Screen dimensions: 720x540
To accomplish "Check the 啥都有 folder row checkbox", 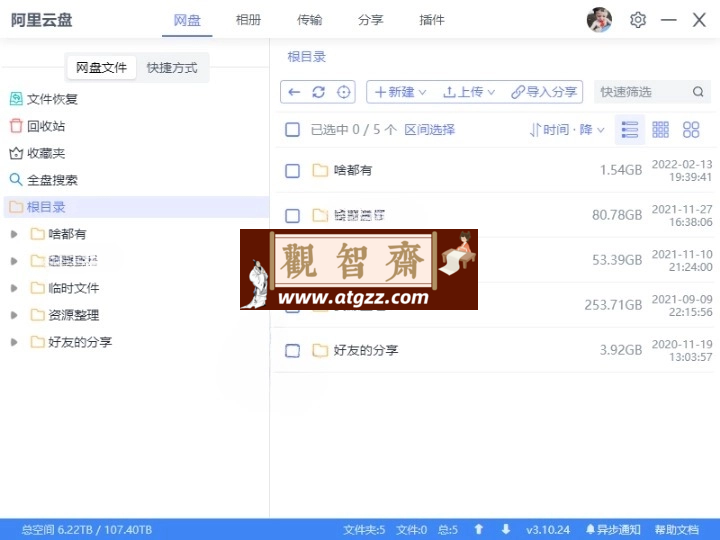I will [292, 171].
